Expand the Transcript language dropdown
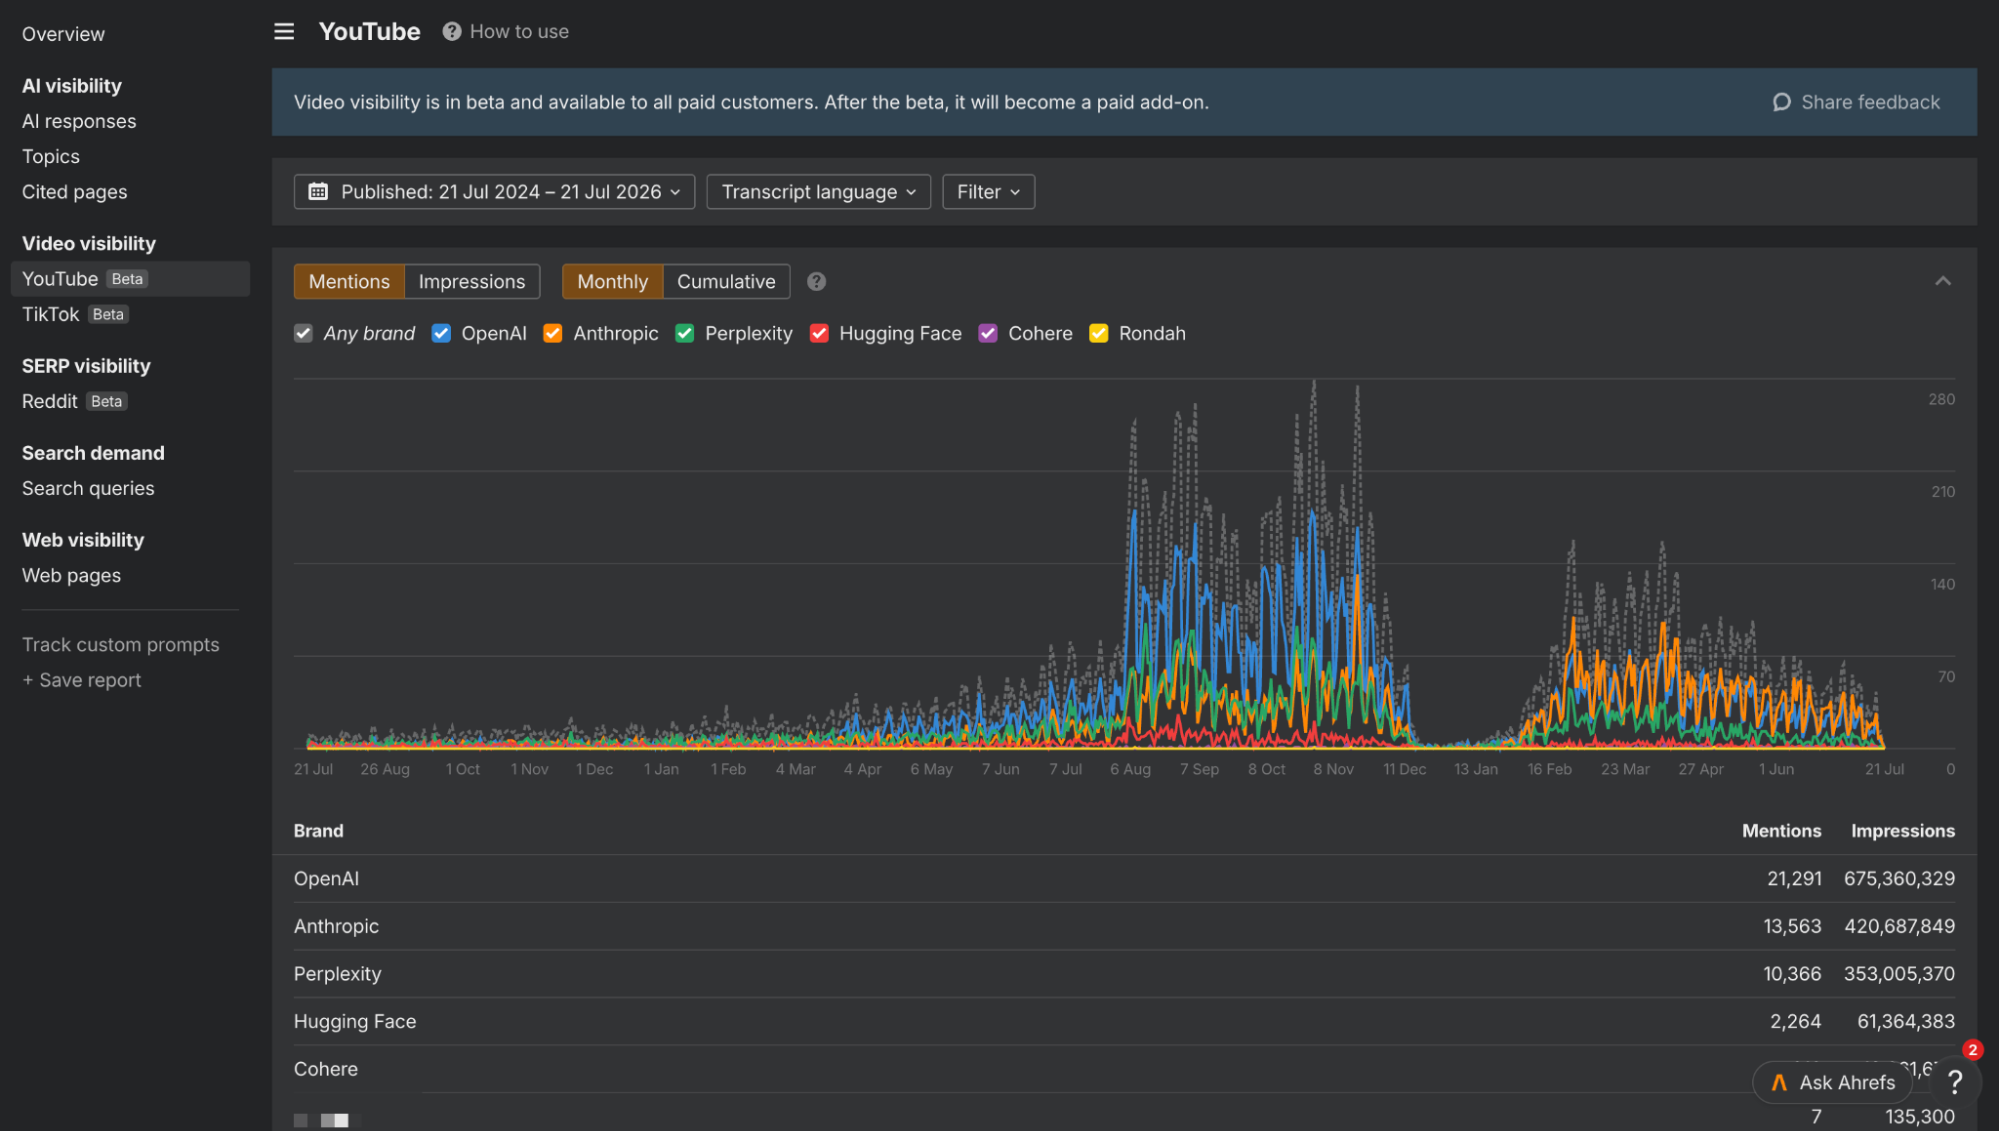Image resolution: width=1999 pixels, height=1132 pixels. [x=818, y=191]
